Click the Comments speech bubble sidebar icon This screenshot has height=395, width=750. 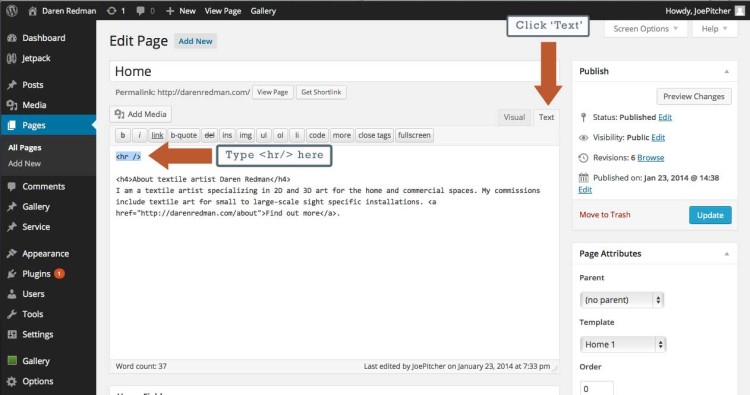click(x=12, y=187)
